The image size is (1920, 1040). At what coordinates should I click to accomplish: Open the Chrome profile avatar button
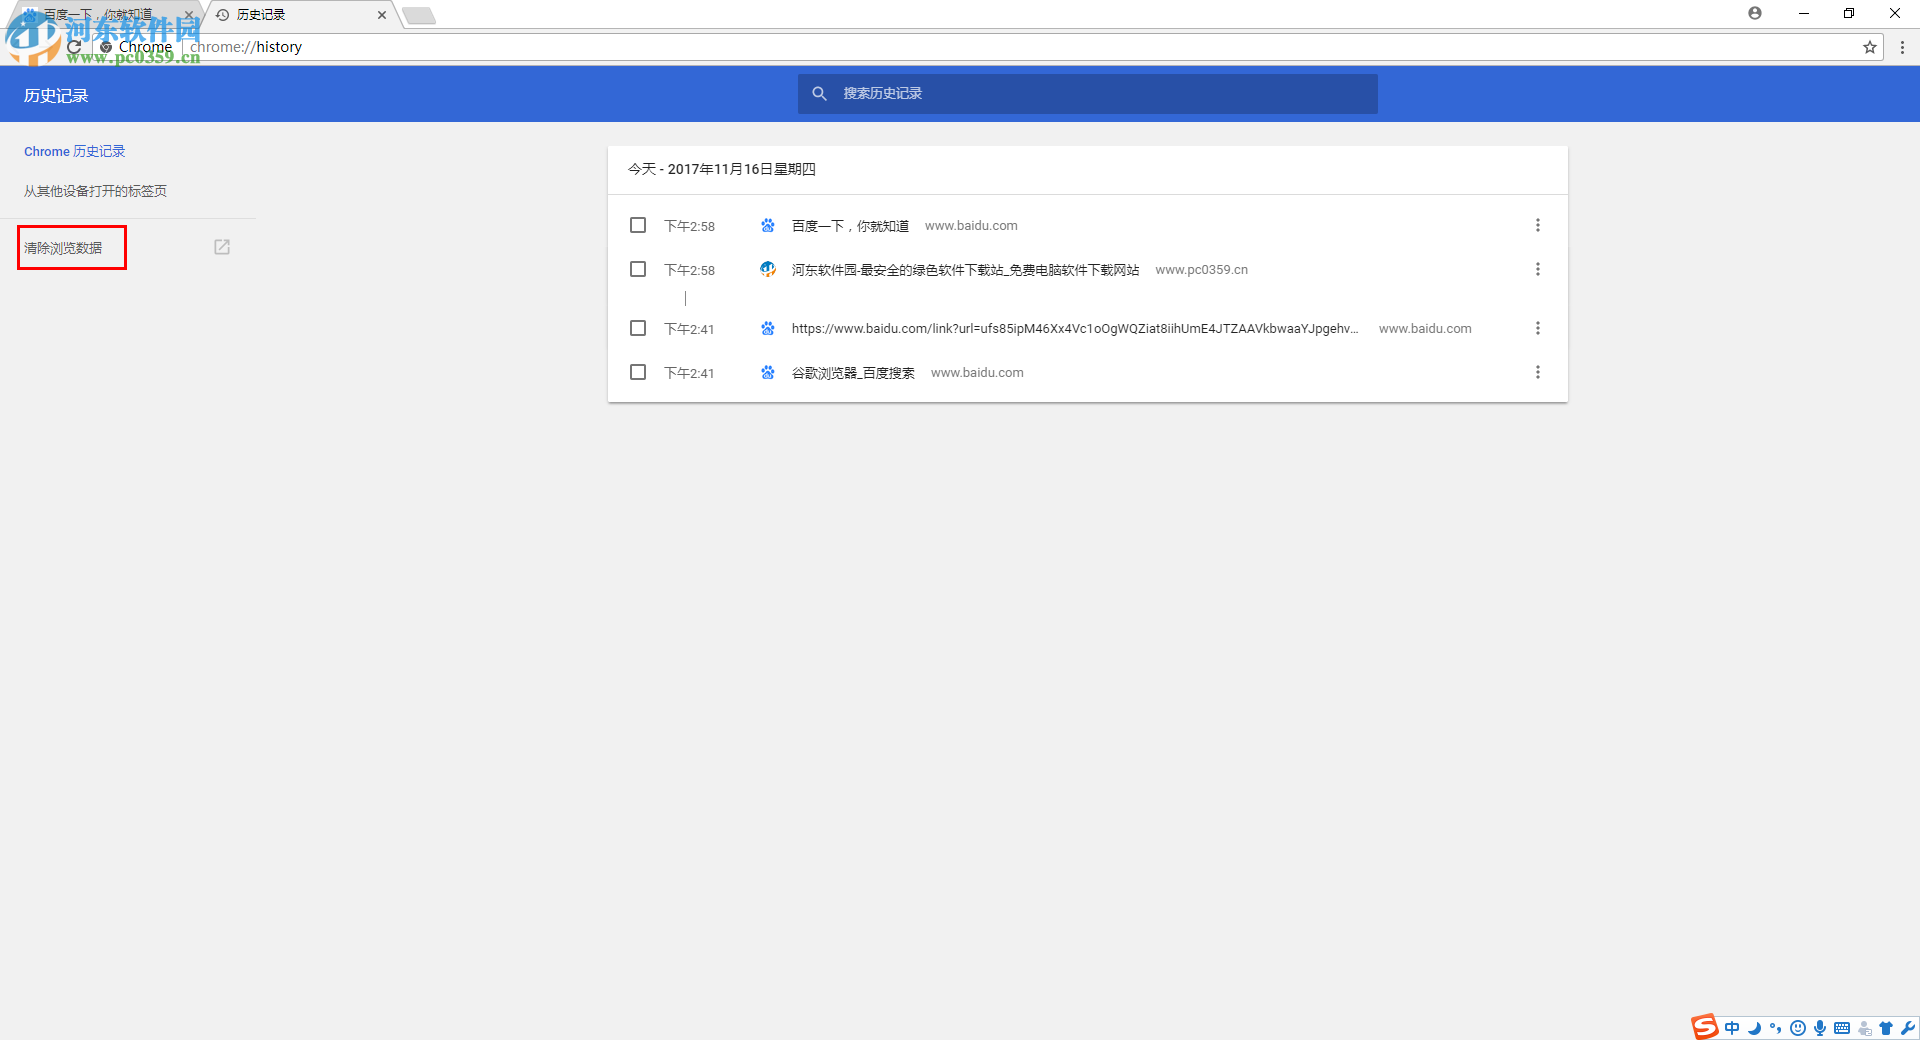click(1755, 13)
